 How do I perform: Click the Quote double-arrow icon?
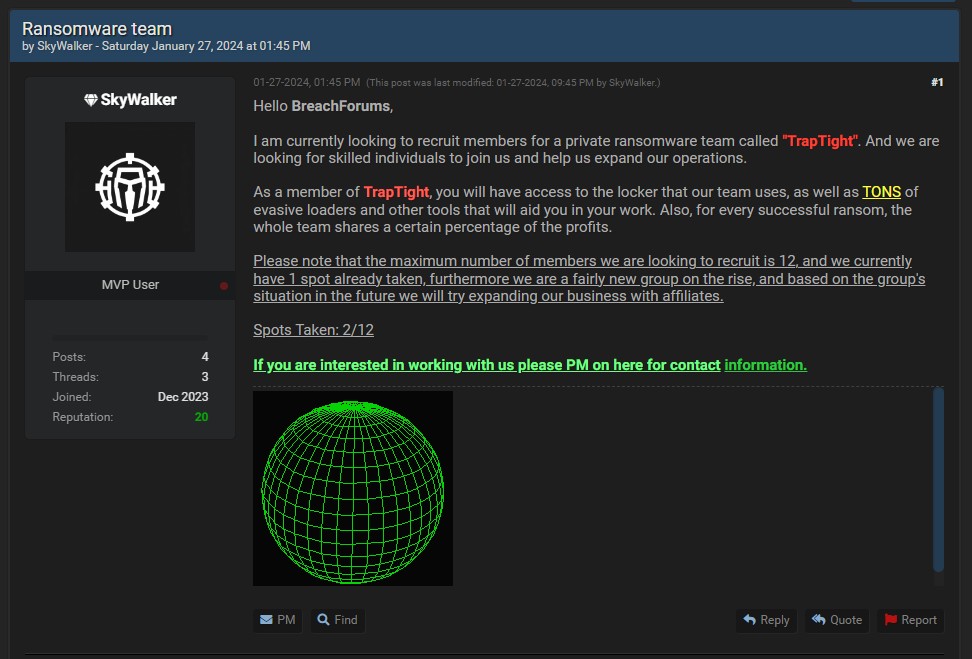(818, 620)
